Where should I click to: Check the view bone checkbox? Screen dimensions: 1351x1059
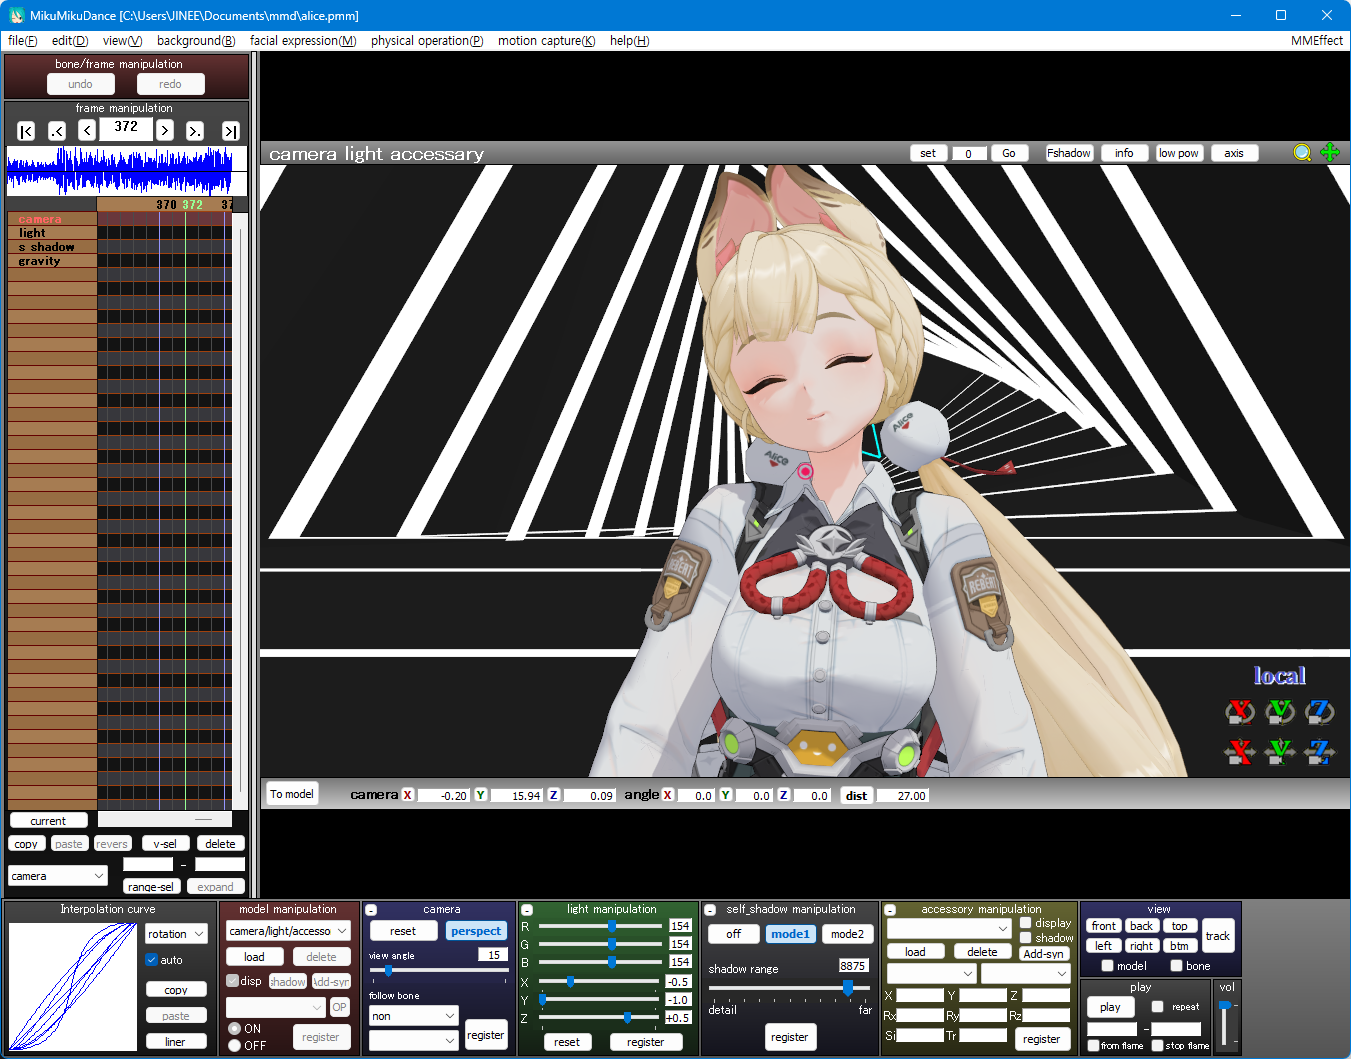[1176, 966]
